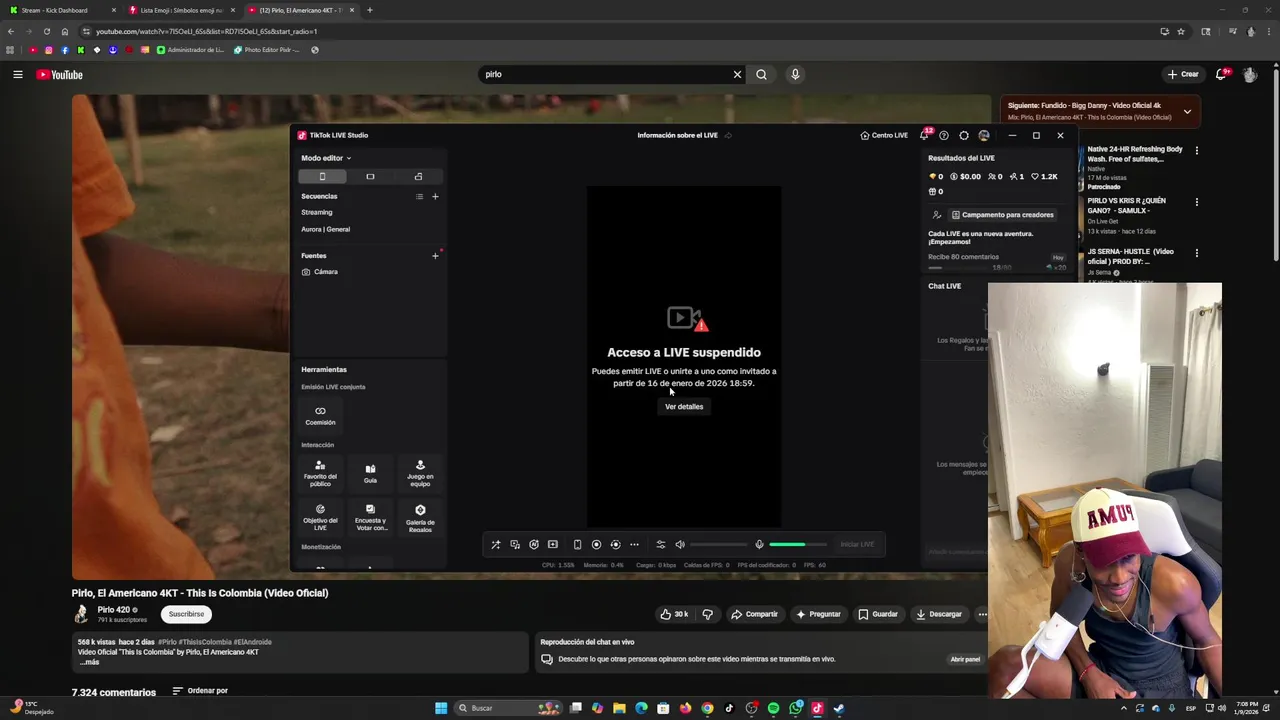Add a new scene in Secuencias
Screen dimensions: 1280x720
(x=435, y=197)
